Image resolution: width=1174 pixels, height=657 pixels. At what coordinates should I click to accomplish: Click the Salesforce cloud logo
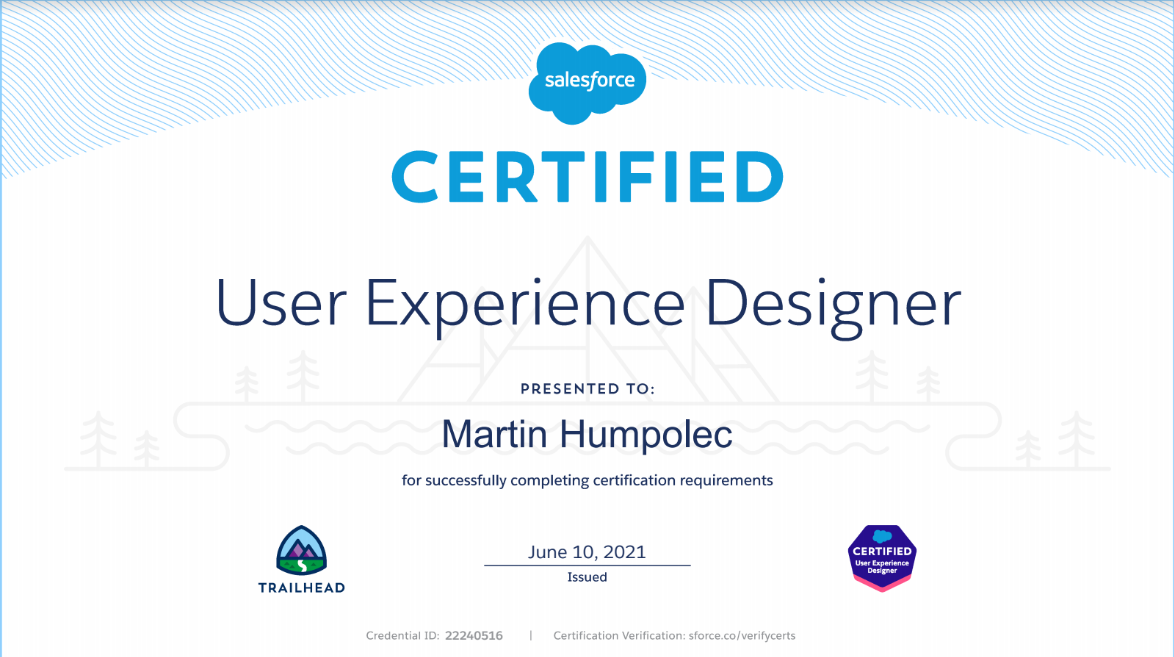point(587,82)
